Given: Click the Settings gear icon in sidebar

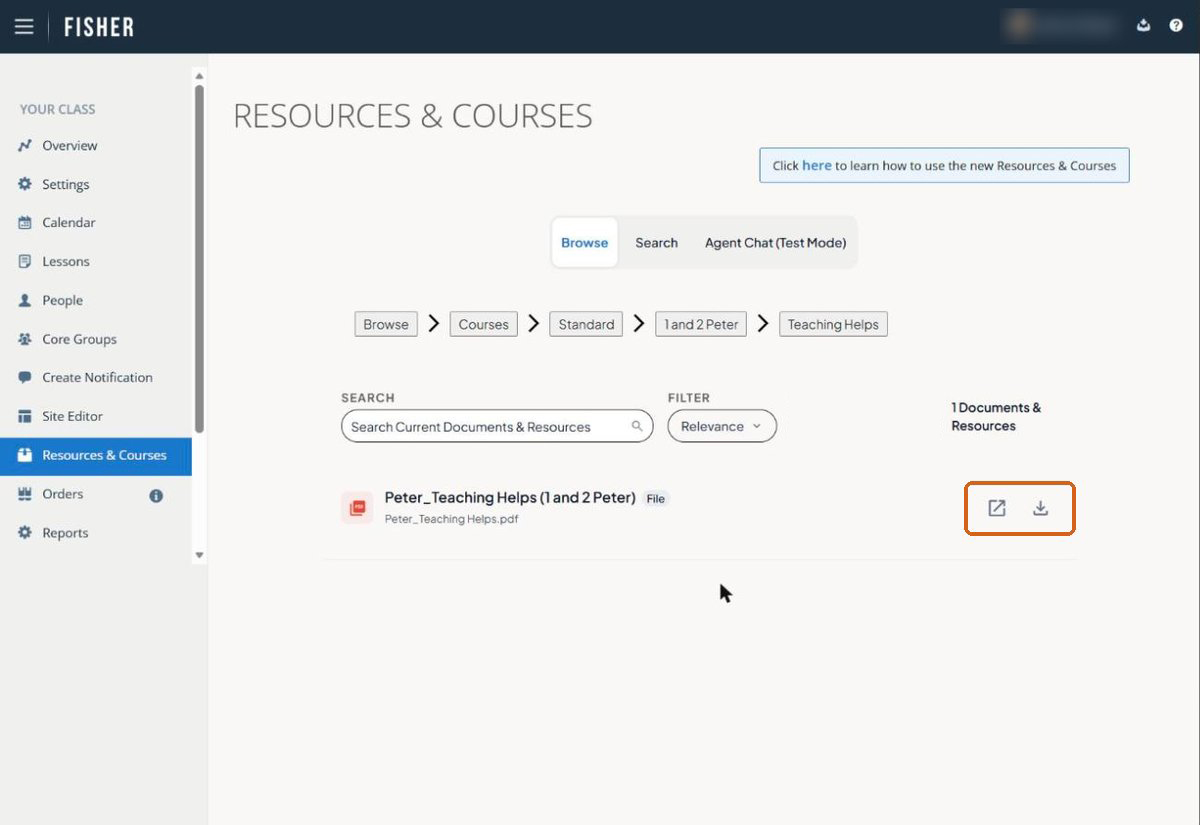Looking at the screenshot, I should [25, 184].
